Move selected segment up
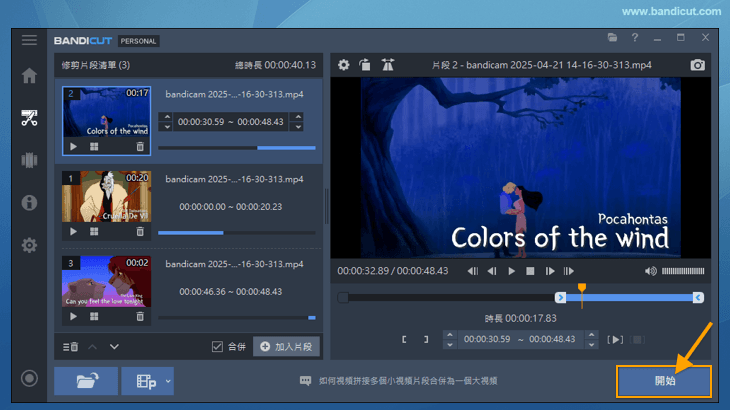730x410 pixels. click(93, 347)
